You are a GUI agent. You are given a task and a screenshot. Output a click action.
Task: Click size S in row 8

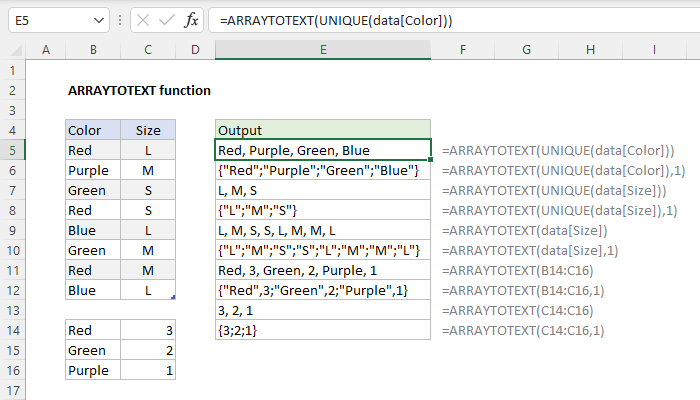pos(148,210)
